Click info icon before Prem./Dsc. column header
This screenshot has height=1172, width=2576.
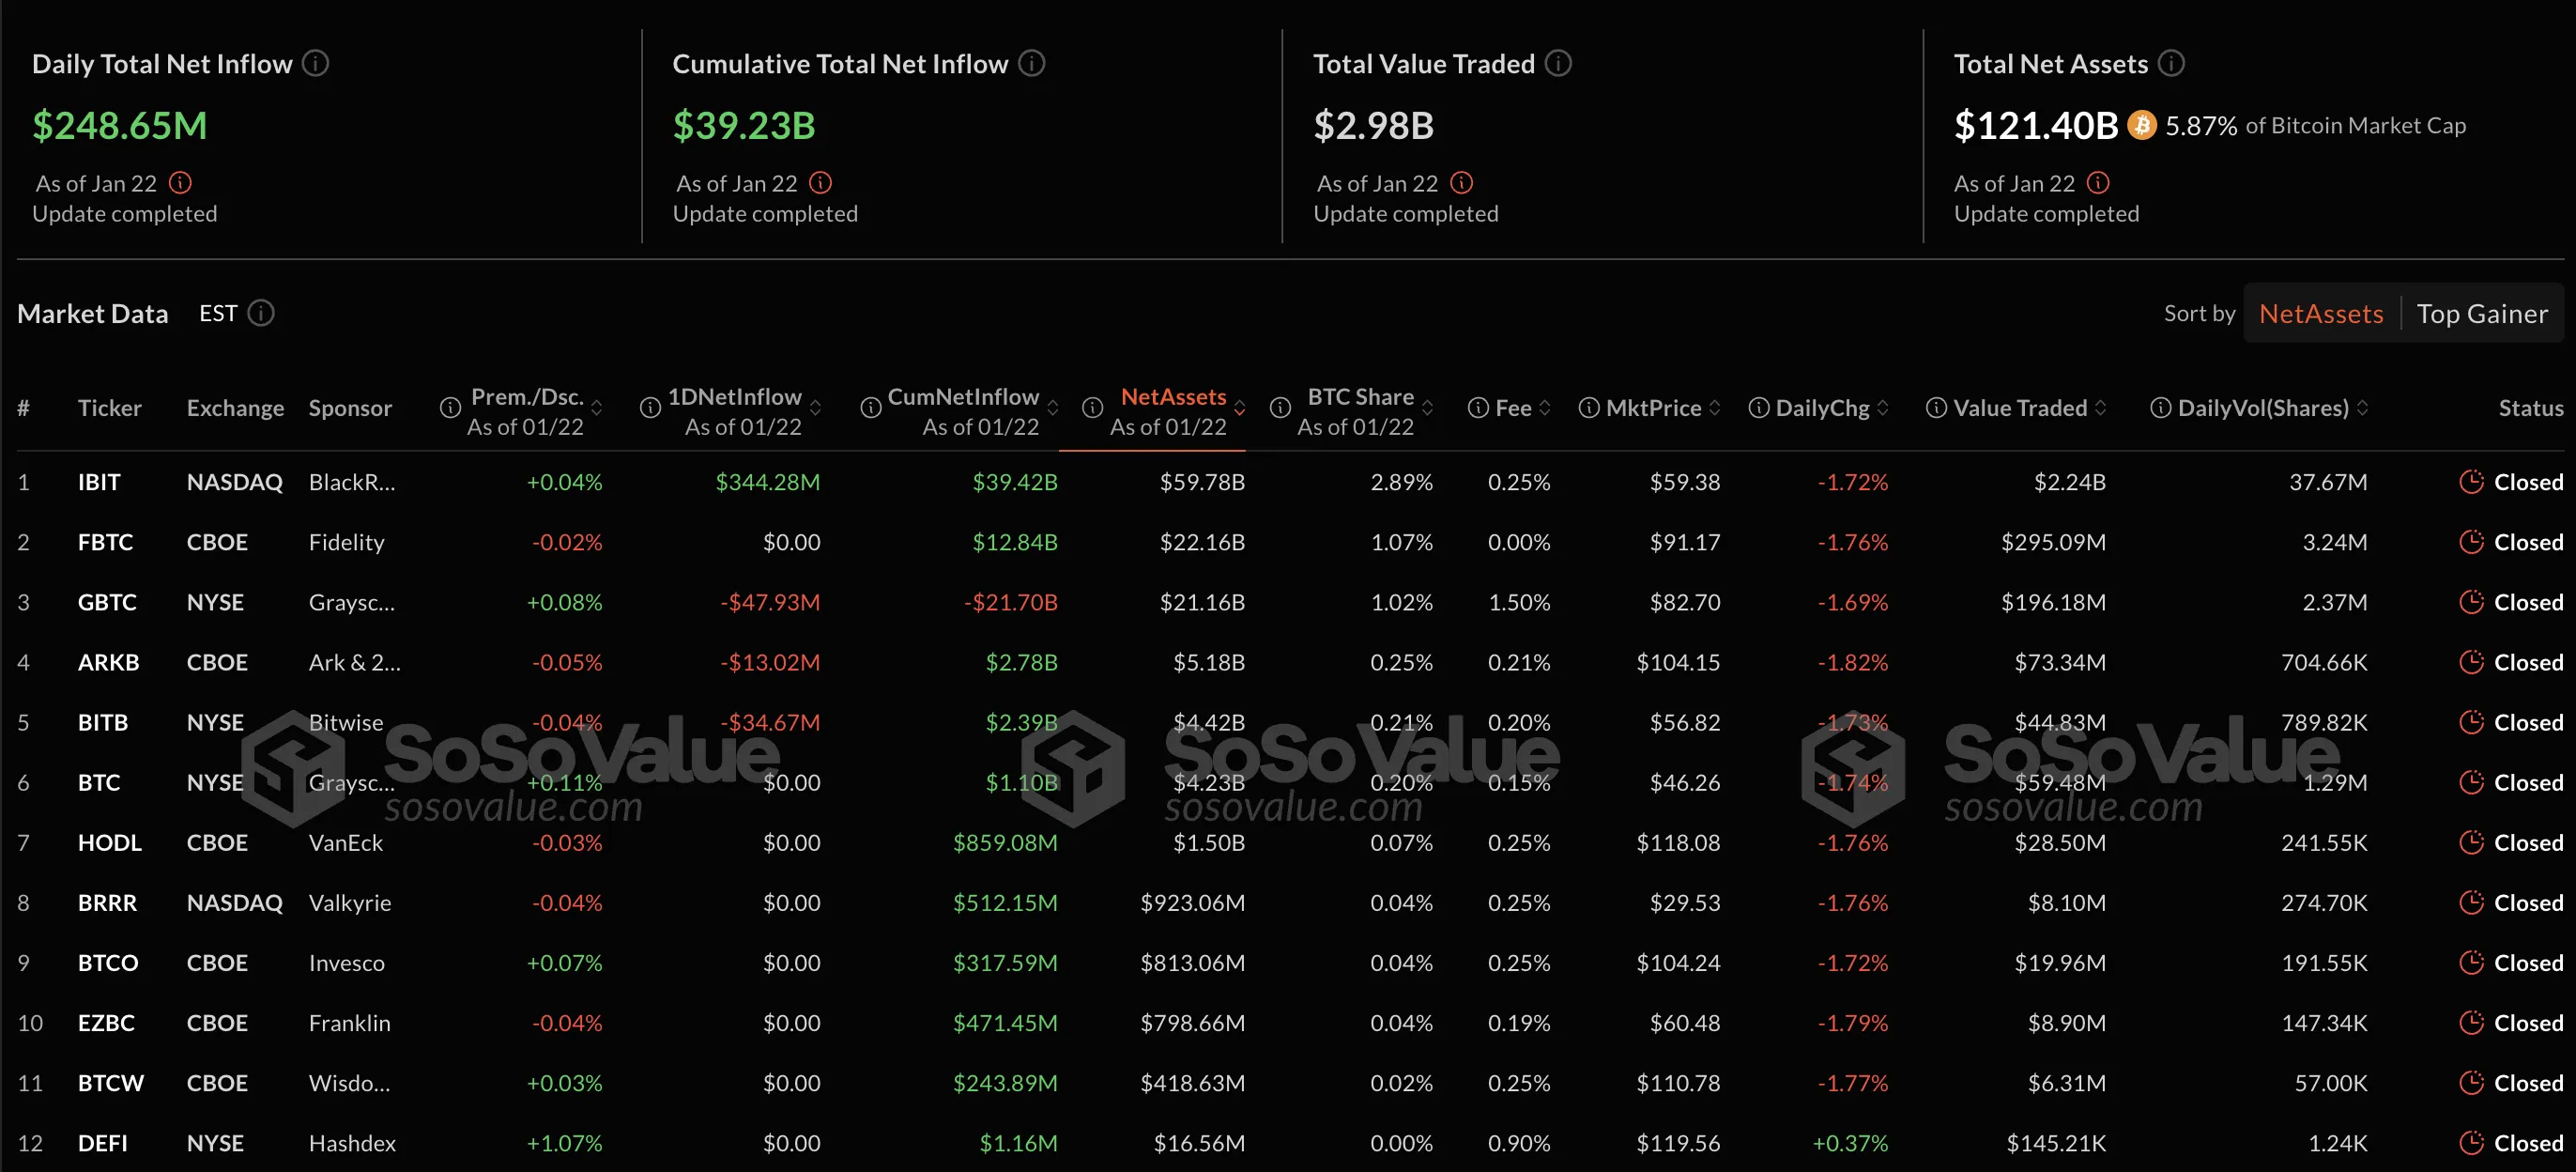(450, 408)
